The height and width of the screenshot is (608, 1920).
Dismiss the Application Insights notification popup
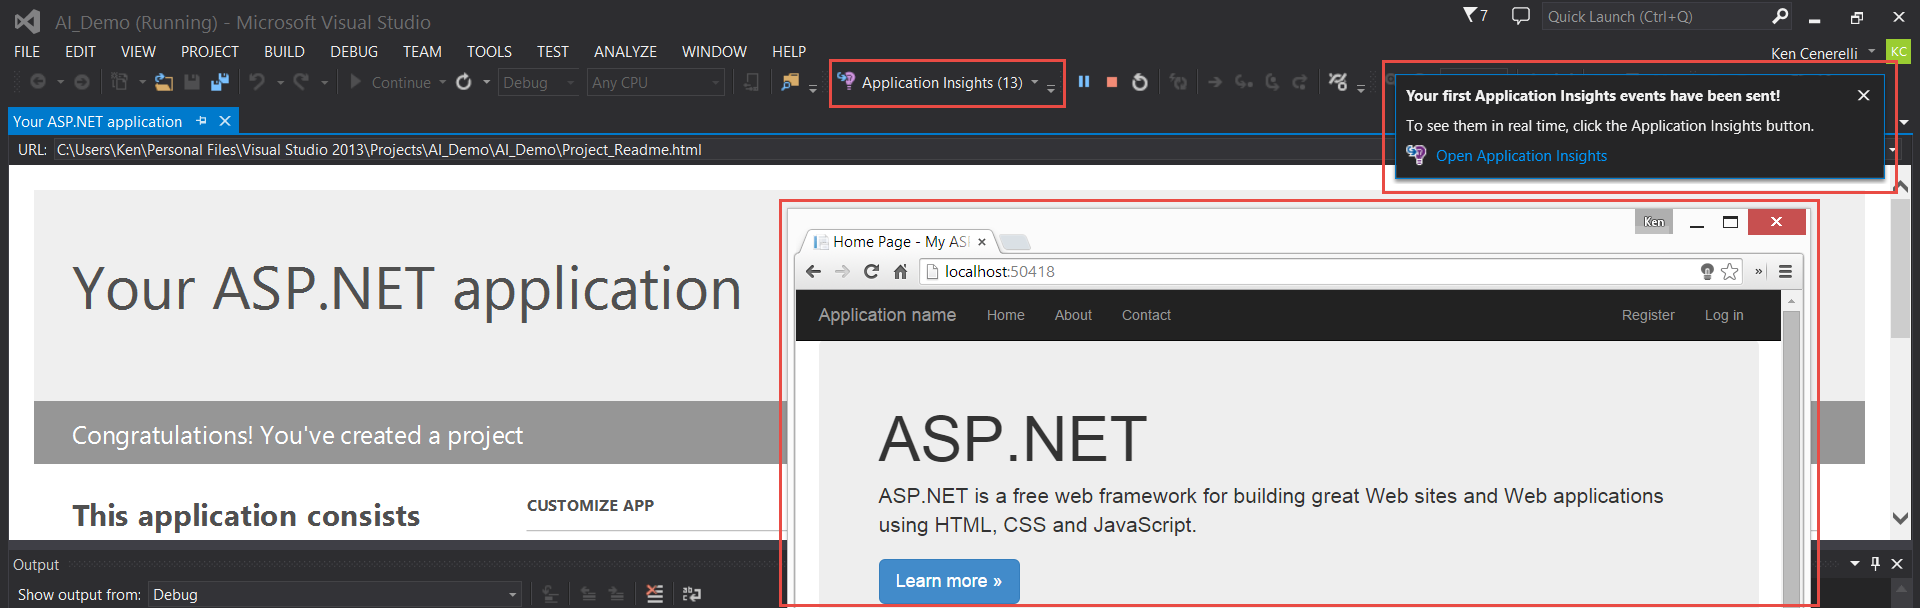pos(1863,95)
